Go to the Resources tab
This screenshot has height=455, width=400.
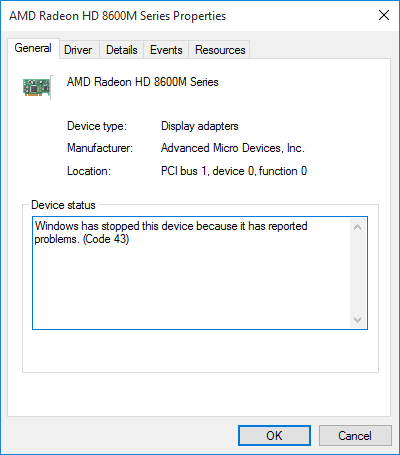[x=220, y=50]
